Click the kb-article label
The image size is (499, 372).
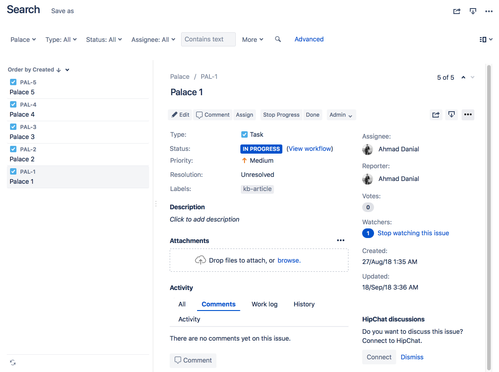257,189
